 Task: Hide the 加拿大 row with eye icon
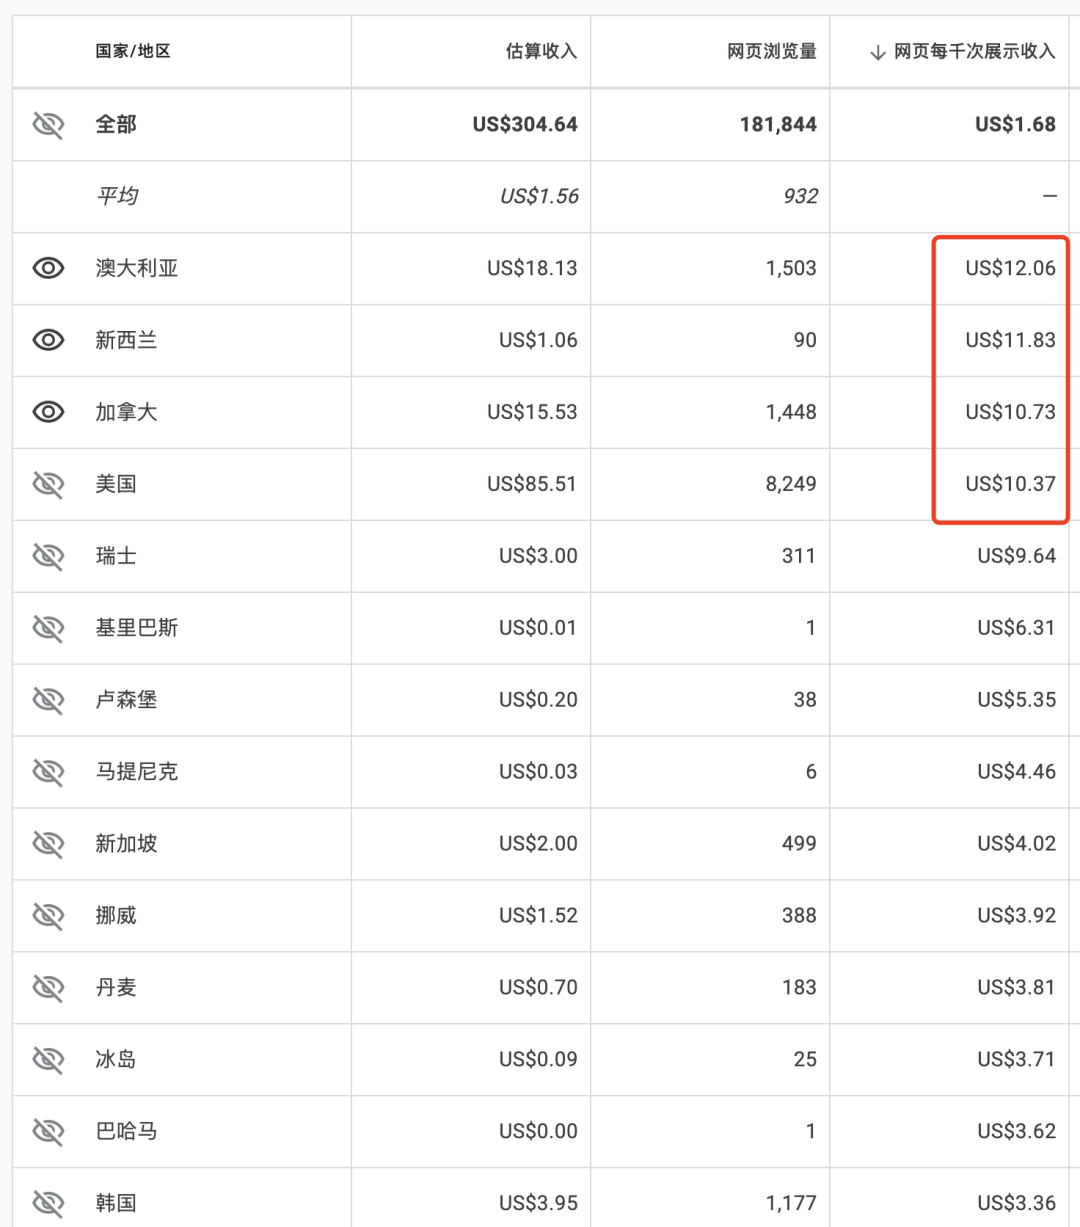coord(48,412)
